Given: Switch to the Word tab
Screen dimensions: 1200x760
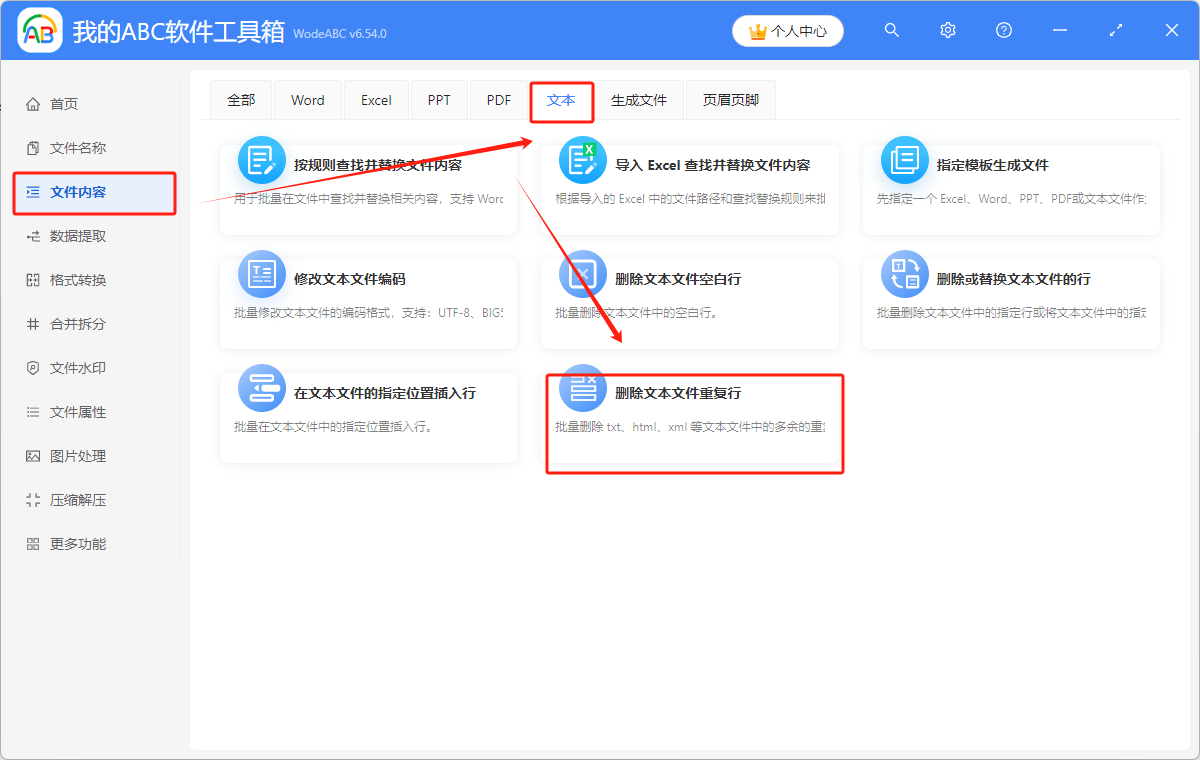Looking at the screenshot, I should pos(307,100).
